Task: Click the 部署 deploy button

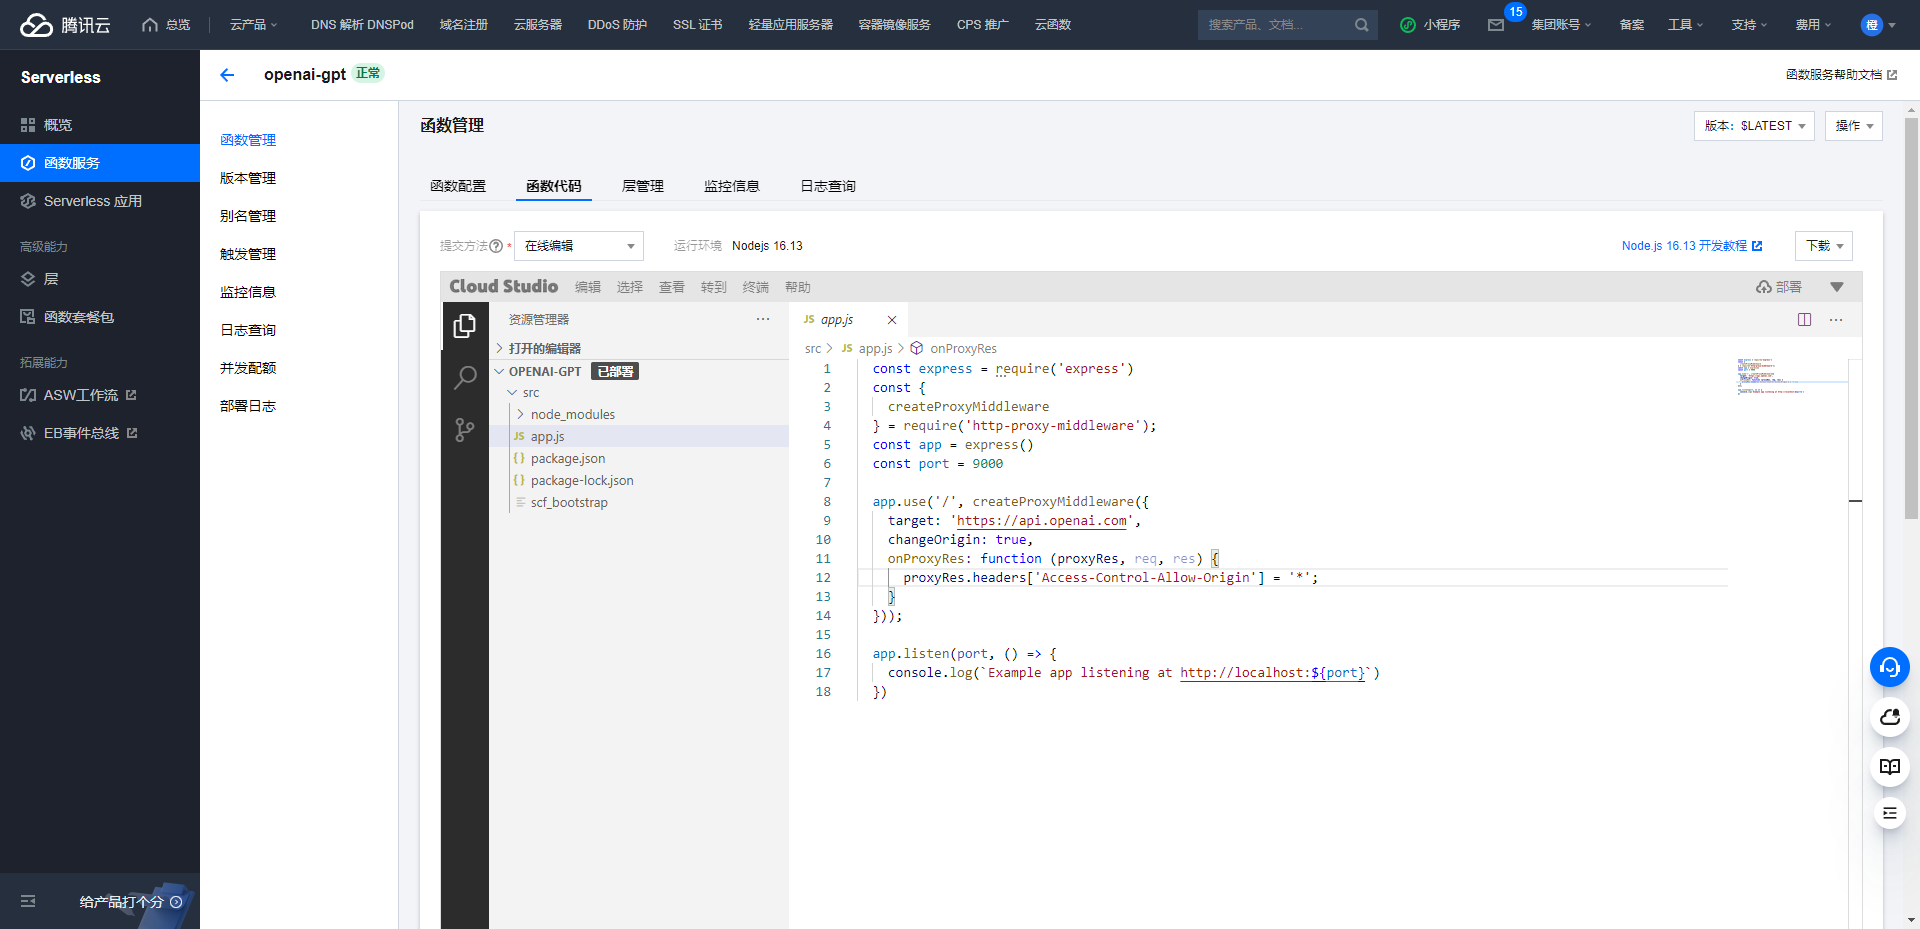Action: (1779, 287)
